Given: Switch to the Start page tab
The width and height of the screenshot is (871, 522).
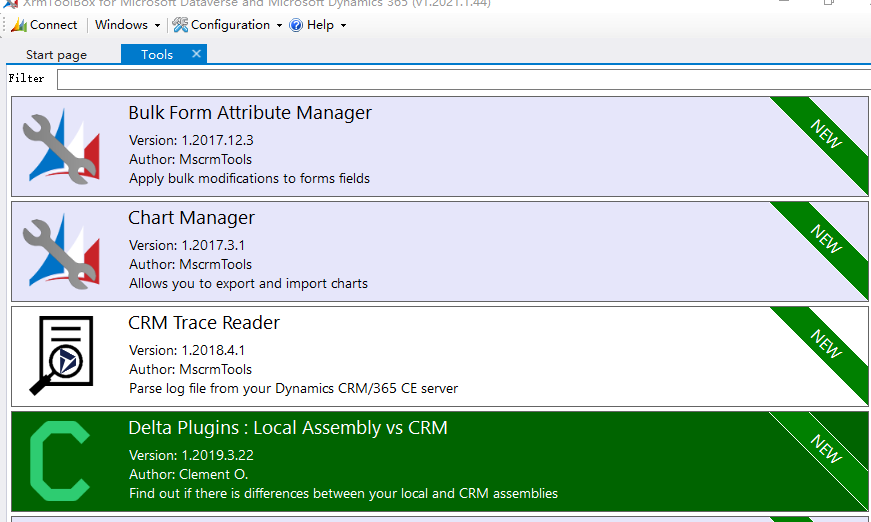Looking at the screenshot, I should (x=56, y=54).
